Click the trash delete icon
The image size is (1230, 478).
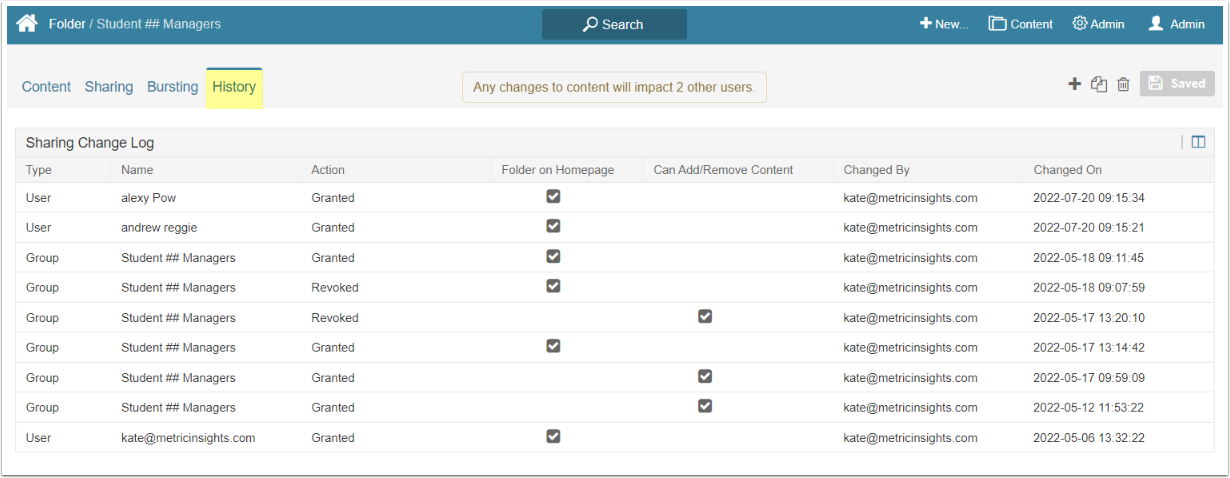pos(1123,84)
